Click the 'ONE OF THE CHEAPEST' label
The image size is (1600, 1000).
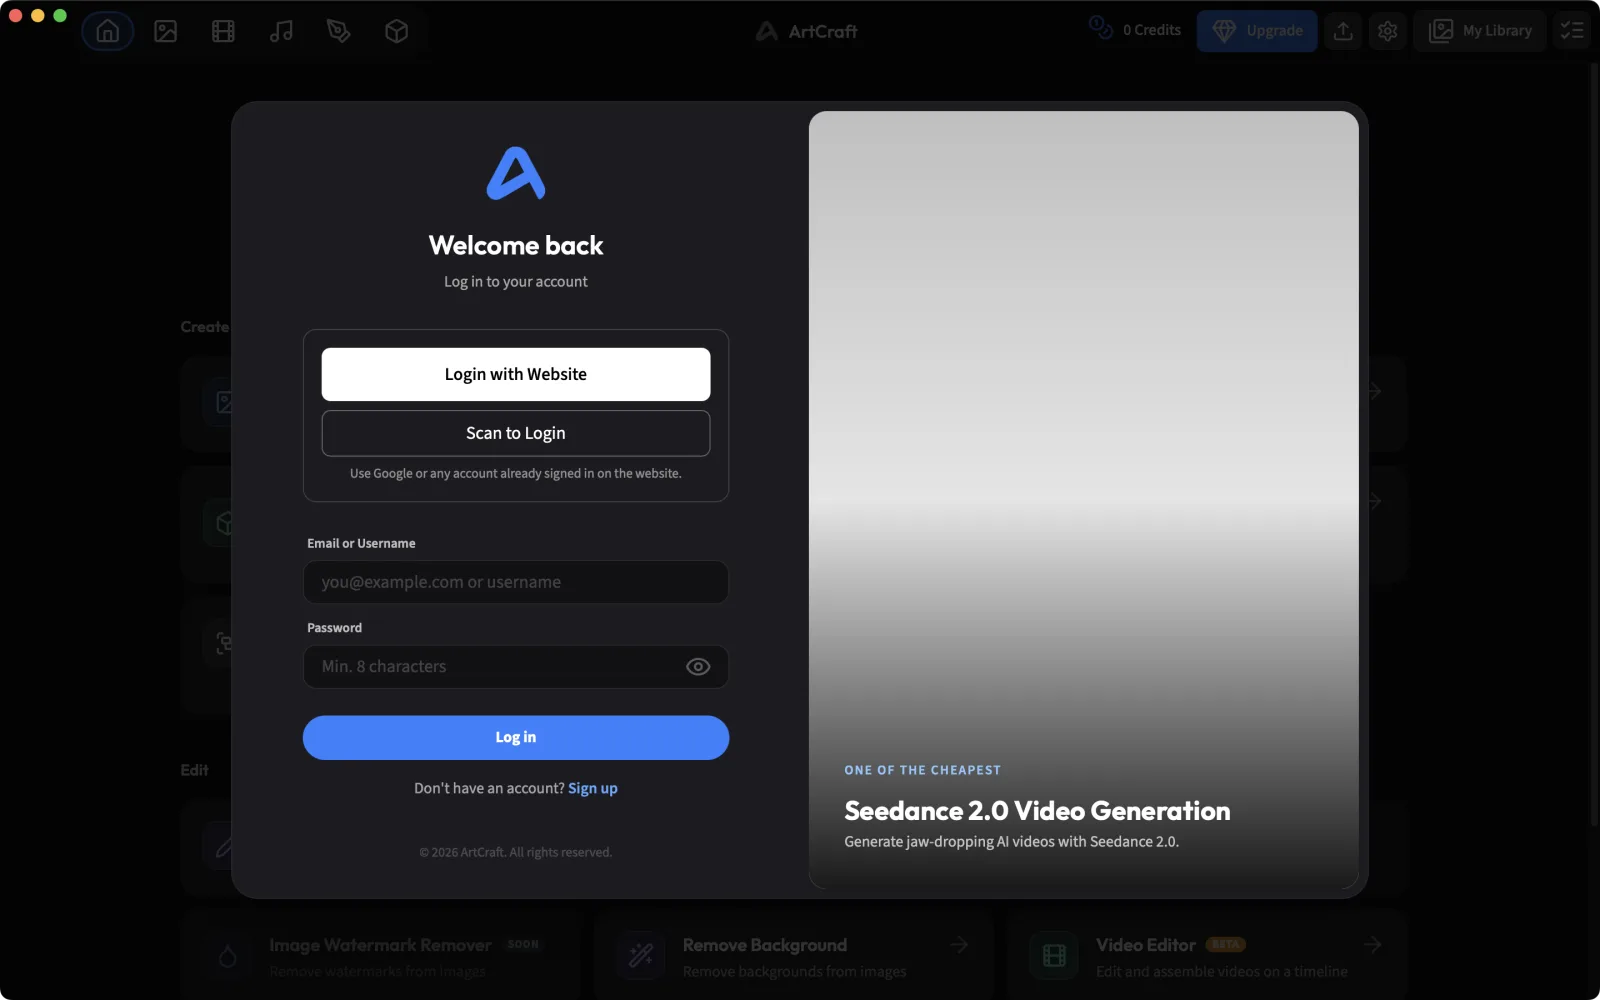pos(922,770)
